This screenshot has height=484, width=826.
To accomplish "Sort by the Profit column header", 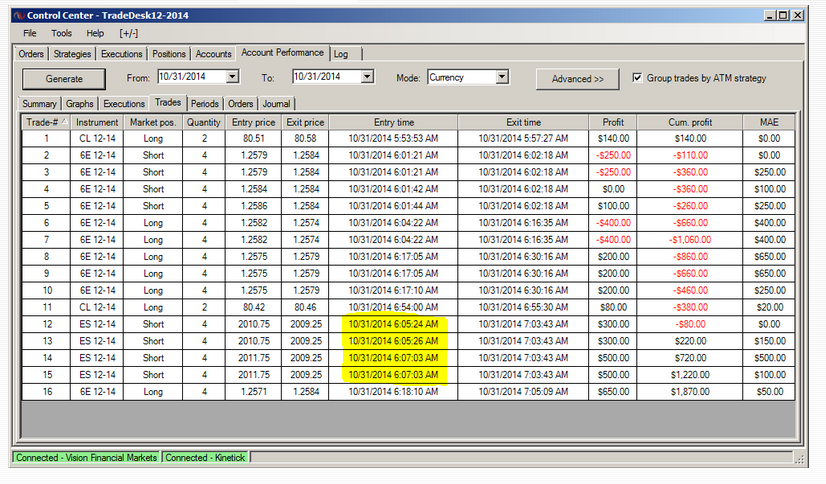I will [613, 122].
